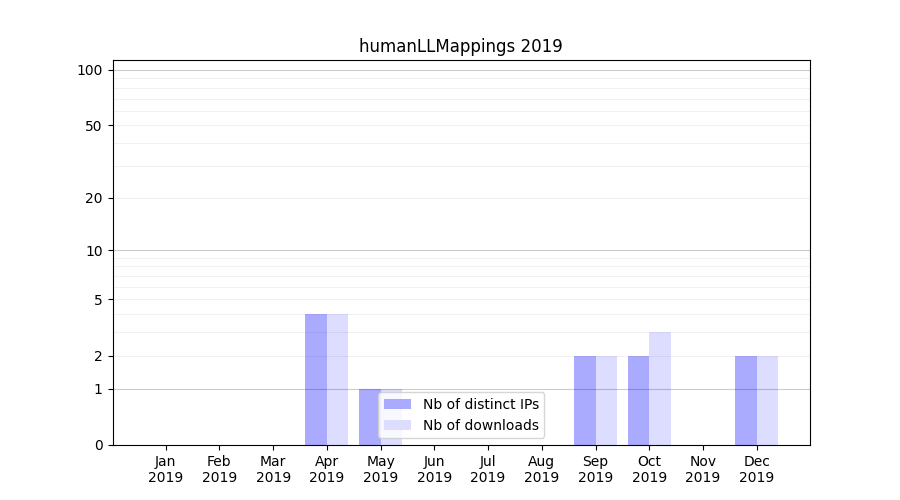Click the 'Jan 2019' x-axis label

(166, 469)
